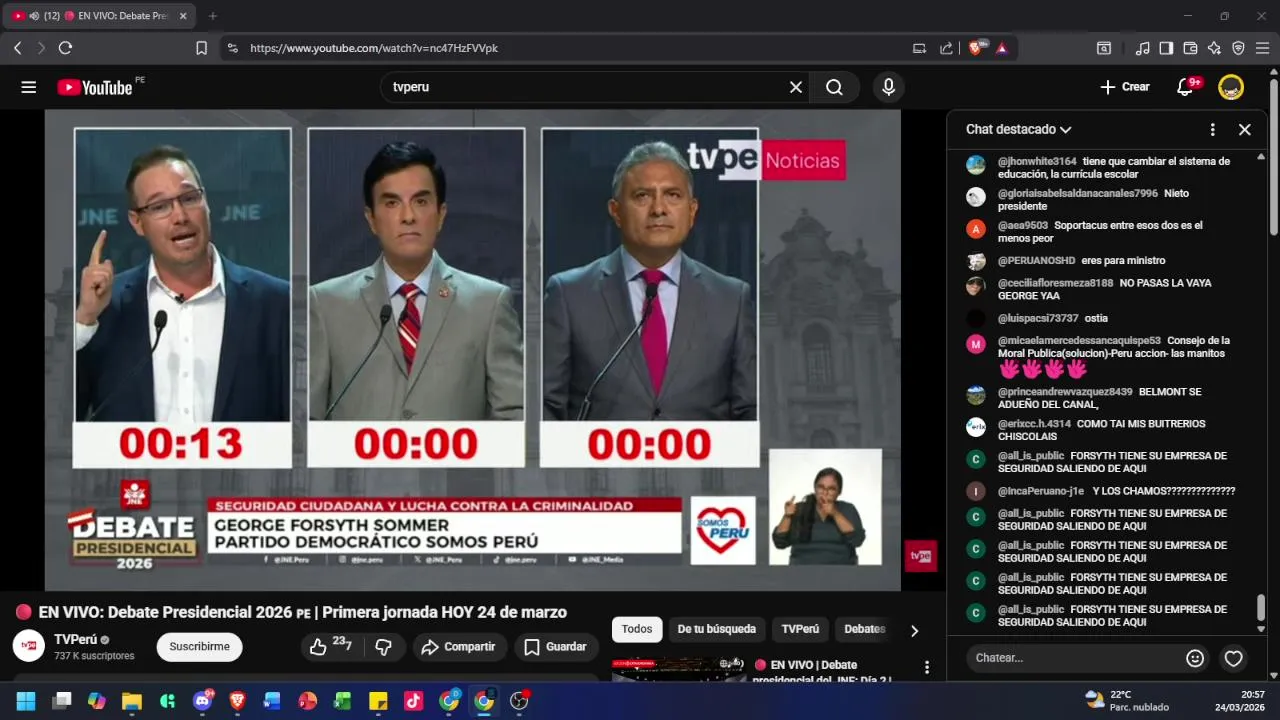Viewport: 1280px width, 720px height.
Task: Open the account avatar menu
Action: click(x=1231, y=87)
